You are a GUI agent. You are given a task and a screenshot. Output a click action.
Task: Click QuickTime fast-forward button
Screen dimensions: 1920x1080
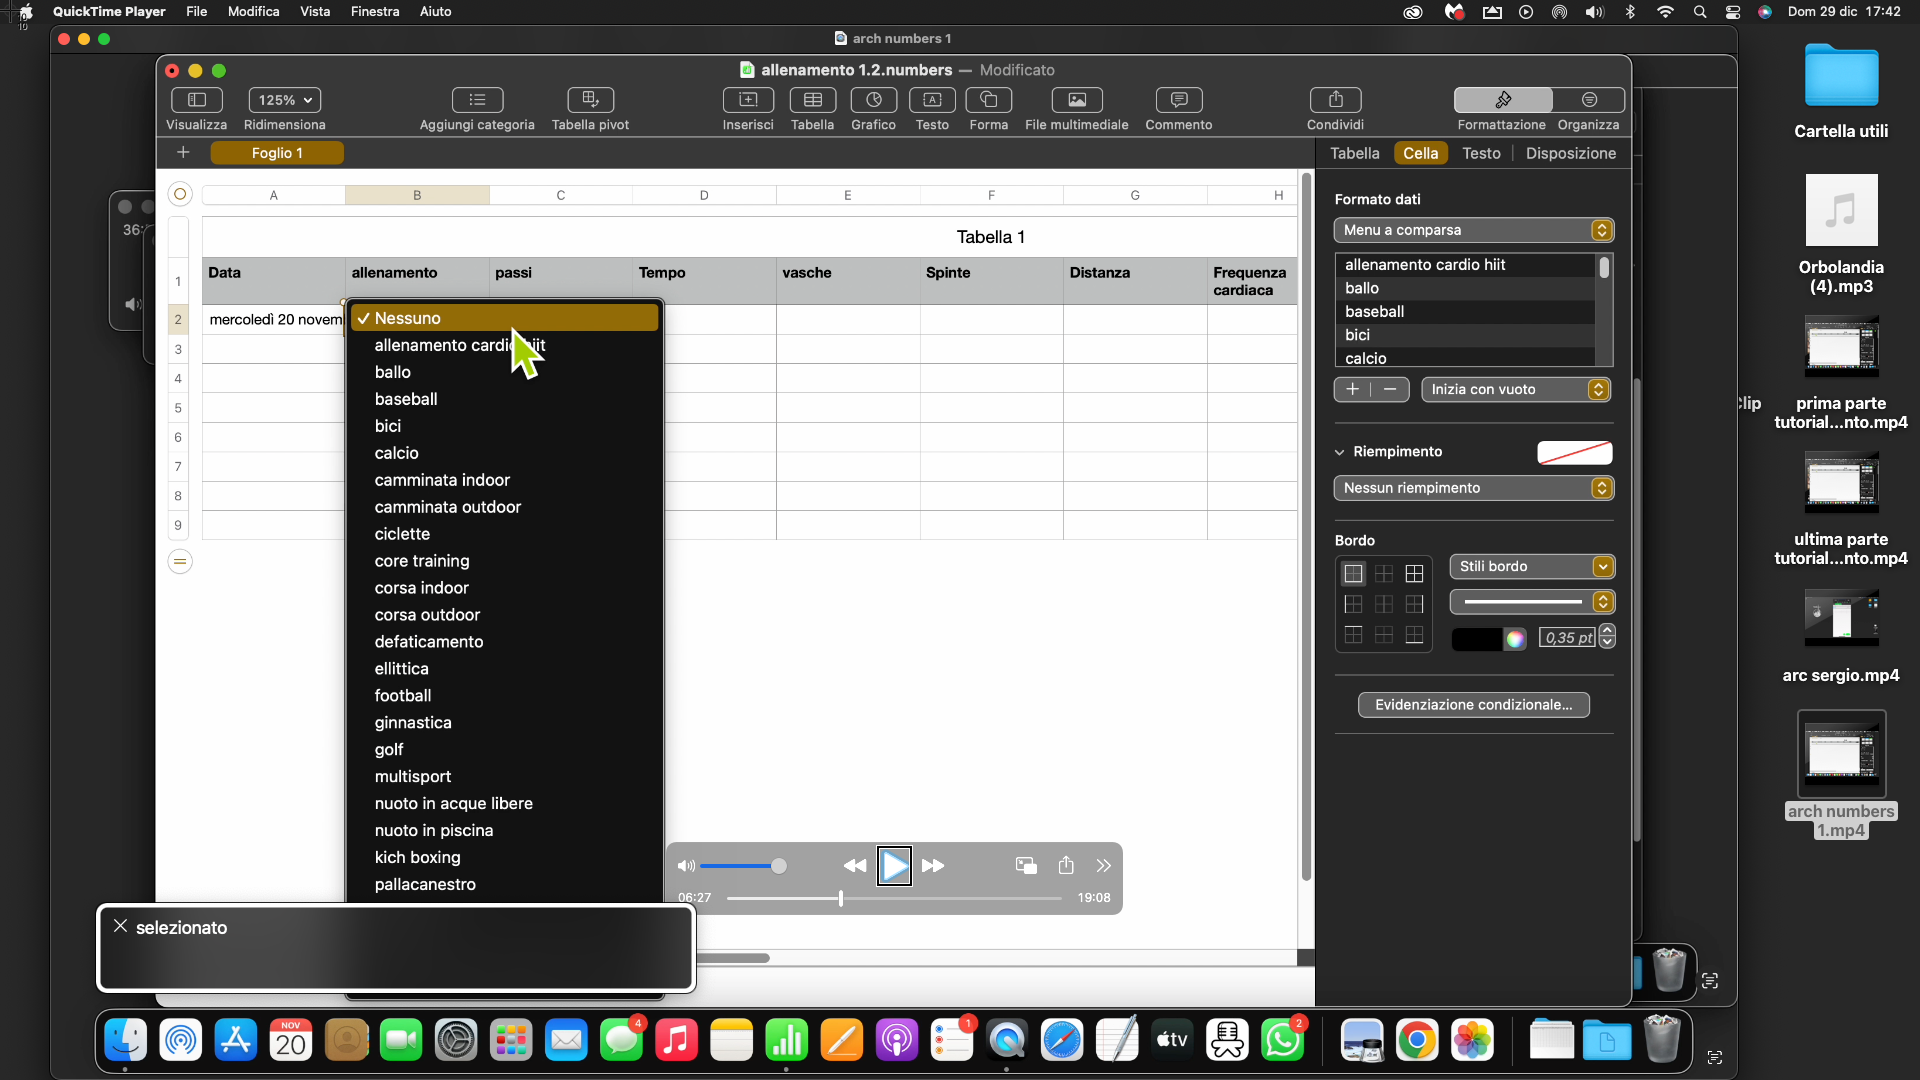933,866
